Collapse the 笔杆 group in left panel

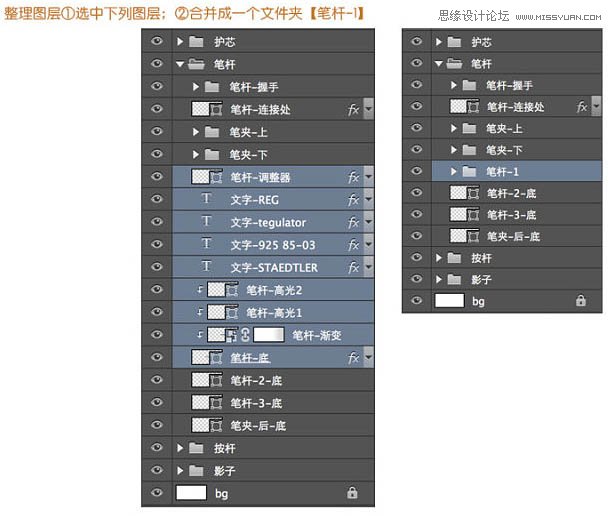tap(180, 64)
